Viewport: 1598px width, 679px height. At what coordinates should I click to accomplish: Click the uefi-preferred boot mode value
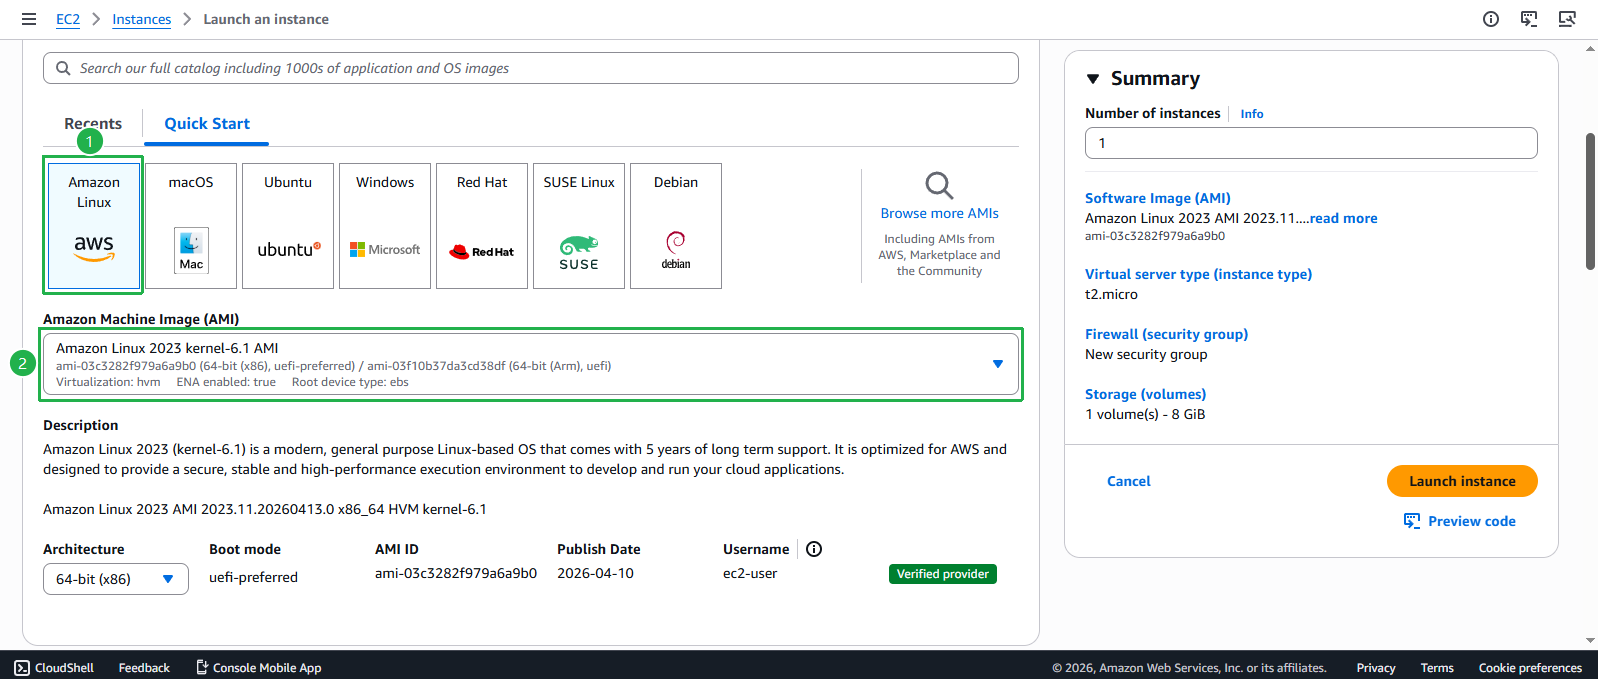253,577
